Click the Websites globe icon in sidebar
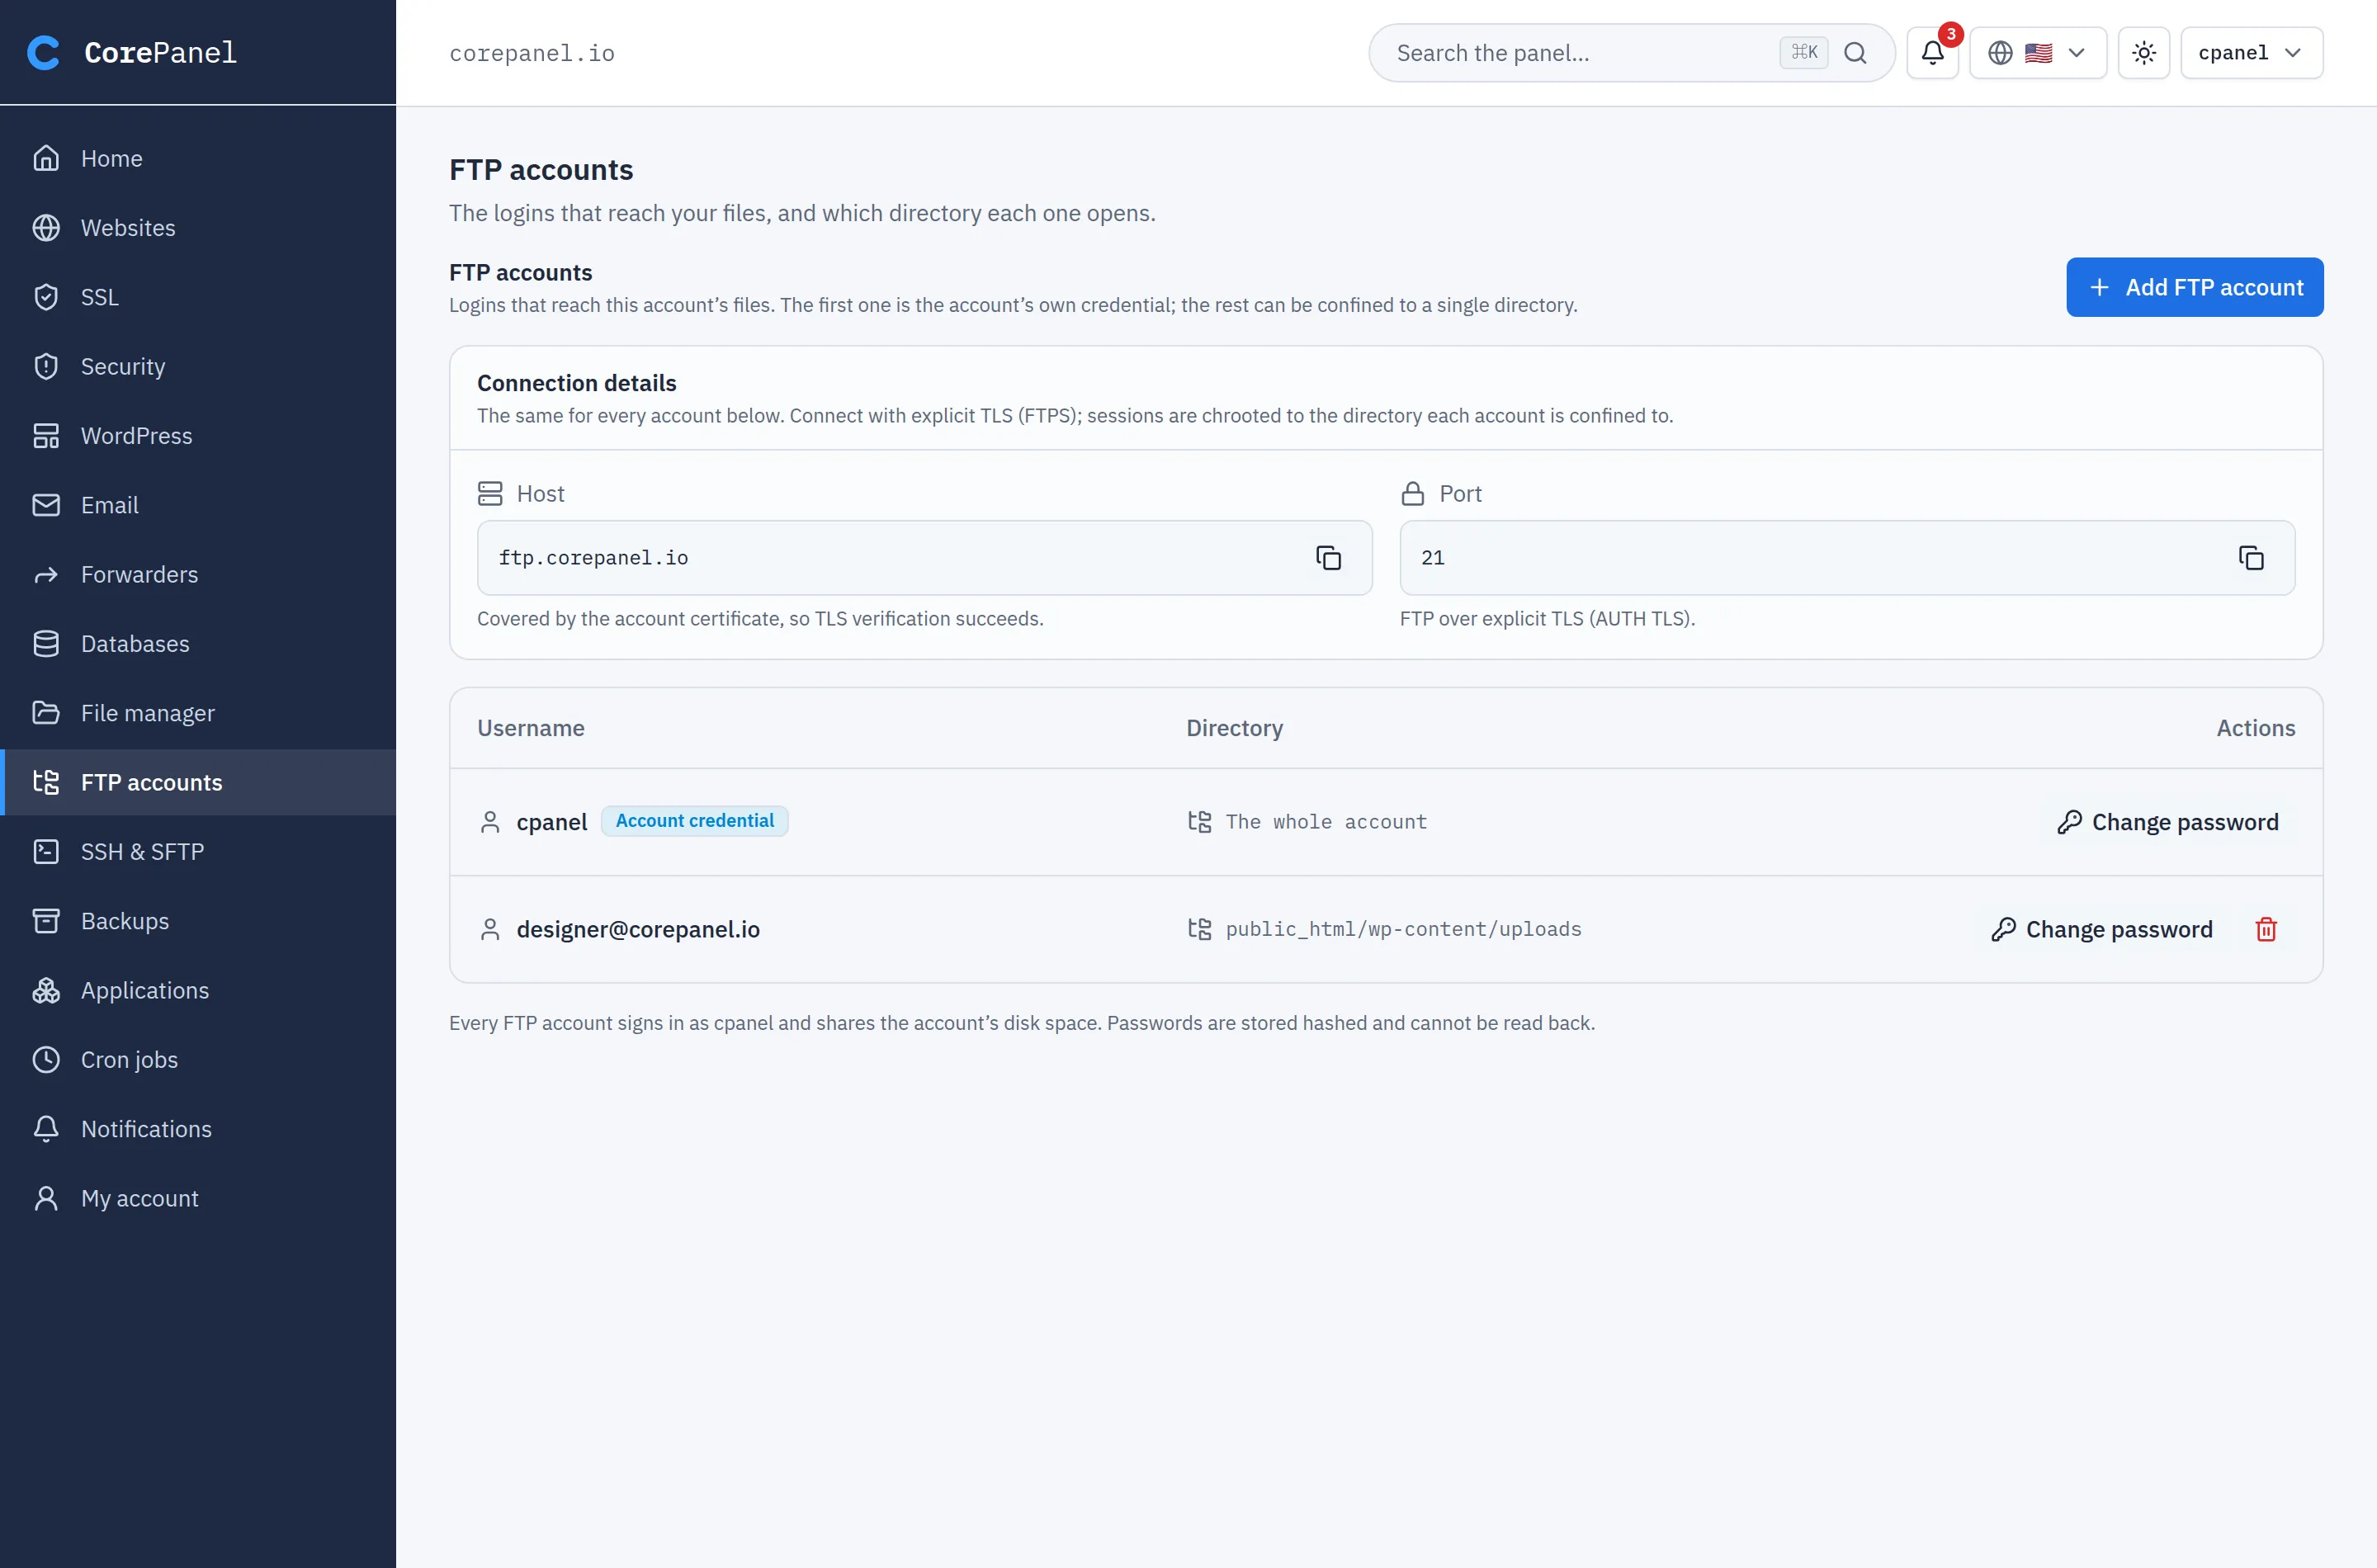 click(x=46, y=228)
